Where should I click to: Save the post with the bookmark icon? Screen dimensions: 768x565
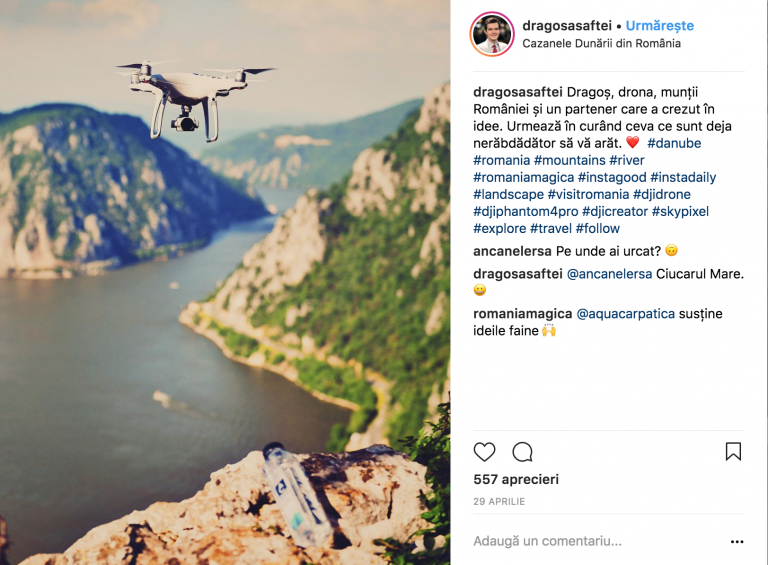point(733,451)
